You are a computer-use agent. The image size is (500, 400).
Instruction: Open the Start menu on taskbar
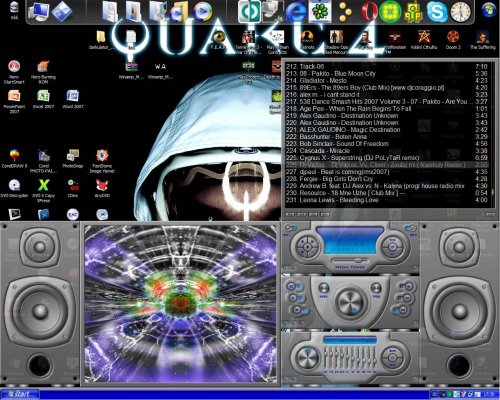20,394
